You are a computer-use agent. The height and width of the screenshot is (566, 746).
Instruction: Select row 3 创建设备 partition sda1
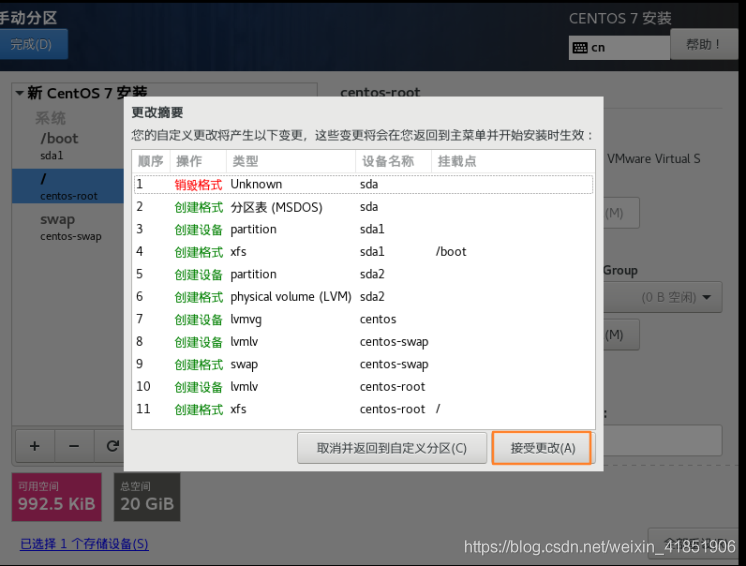(x=363, y=229)
